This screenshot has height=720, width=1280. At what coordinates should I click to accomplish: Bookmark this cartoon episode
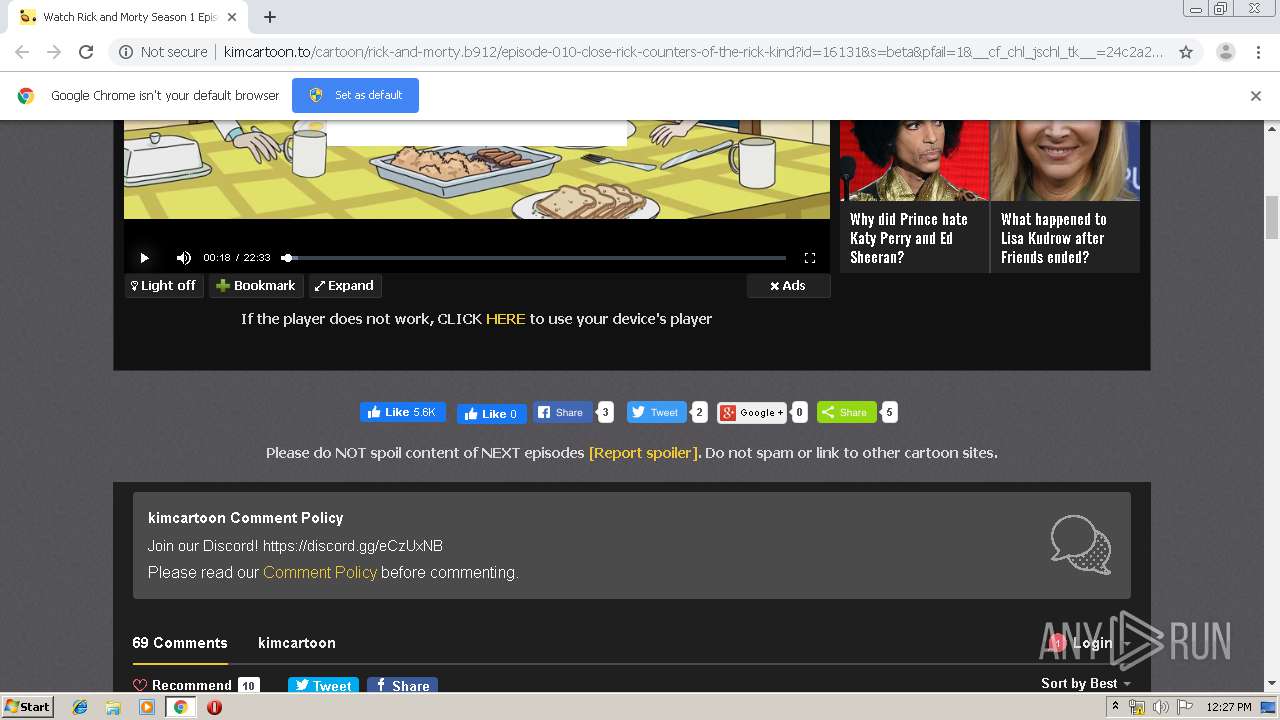[x=256, y=286]
